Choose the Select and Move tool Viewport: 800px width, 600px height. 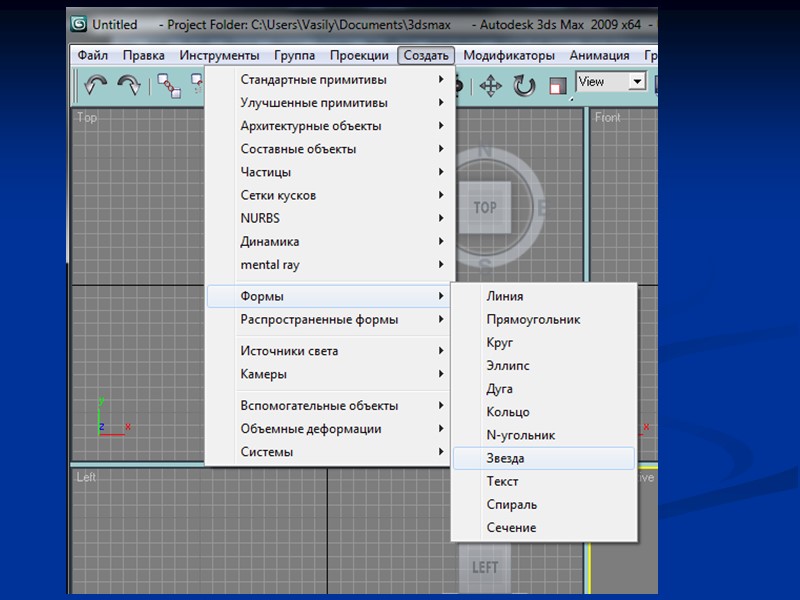(x=491, y=86)
